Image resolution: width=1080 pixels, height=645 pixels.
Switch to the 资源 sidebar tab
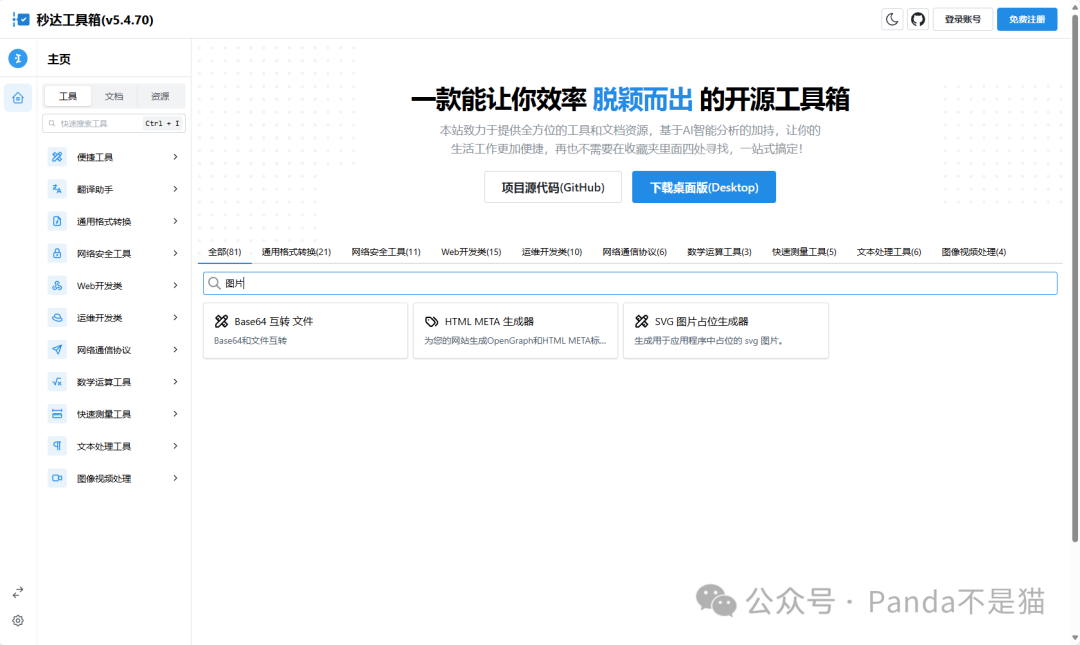[x=160, y=96]
